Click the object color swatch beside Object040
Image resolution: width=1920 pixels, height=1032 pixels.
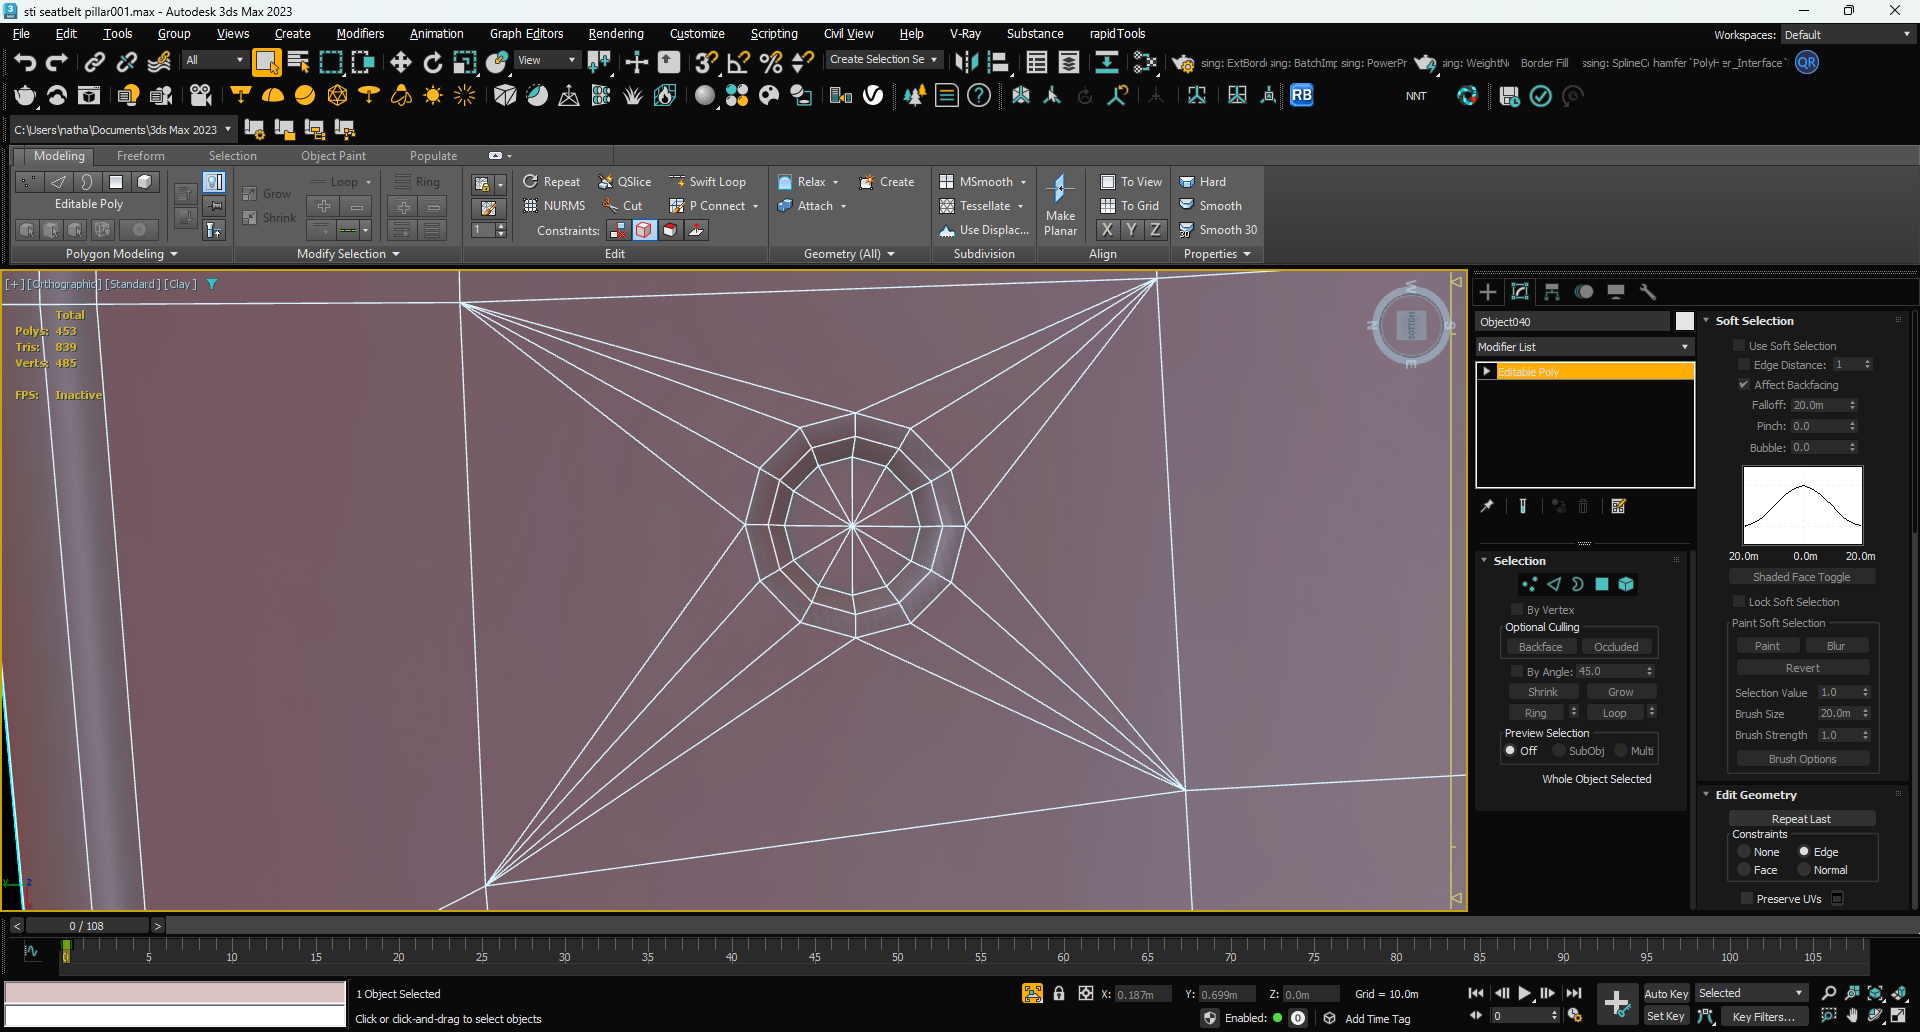pyautogui.click(x=1685, y=321)
